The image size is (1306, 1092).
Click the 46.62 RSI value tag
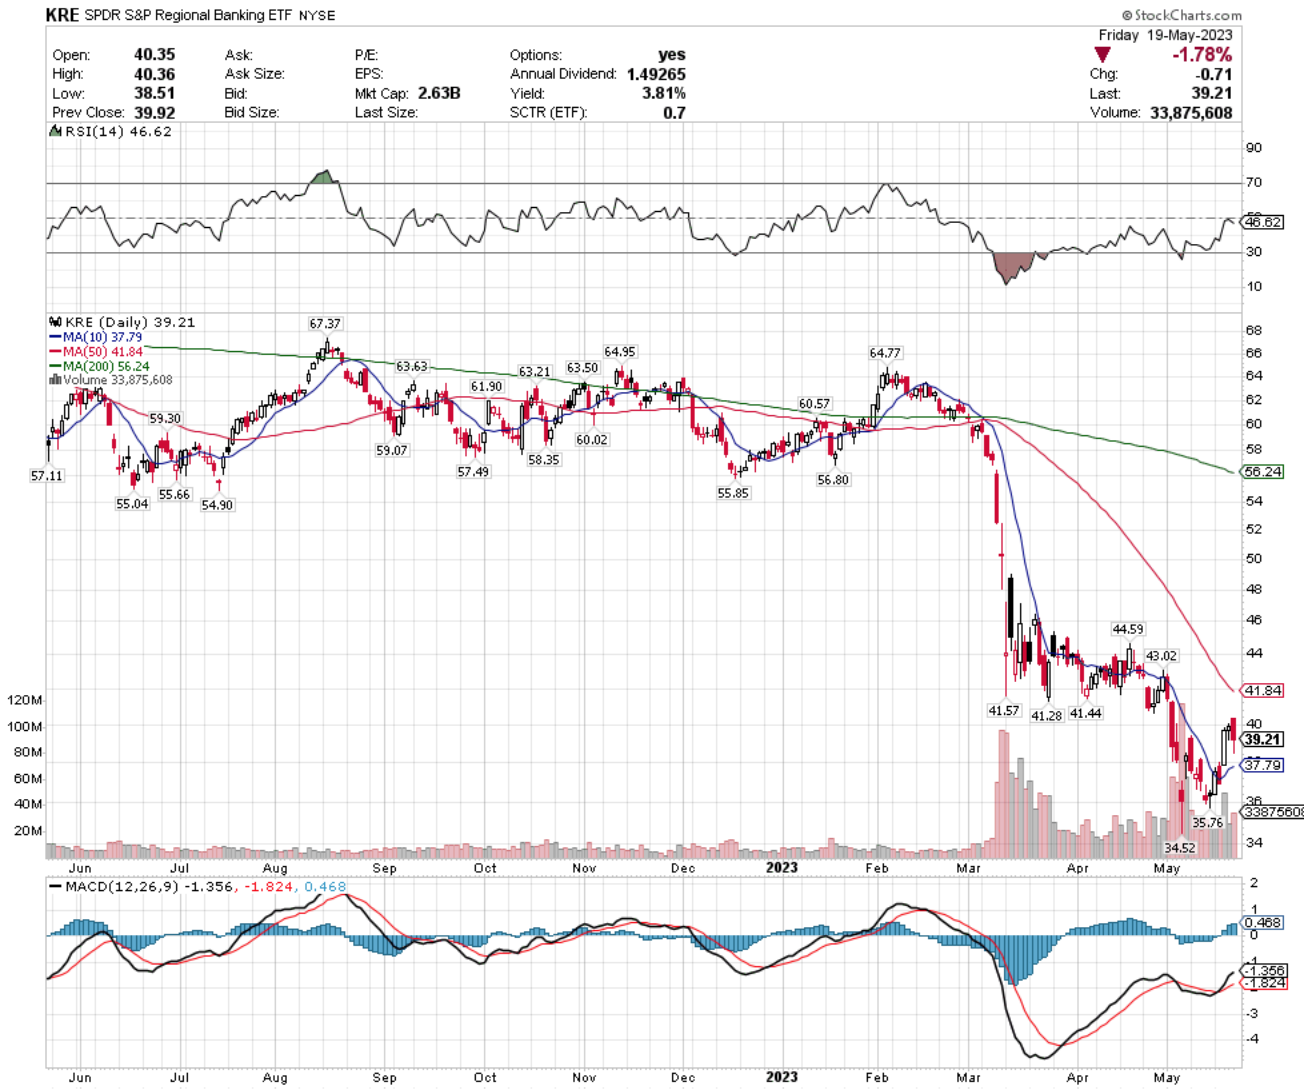[1263, 222]
